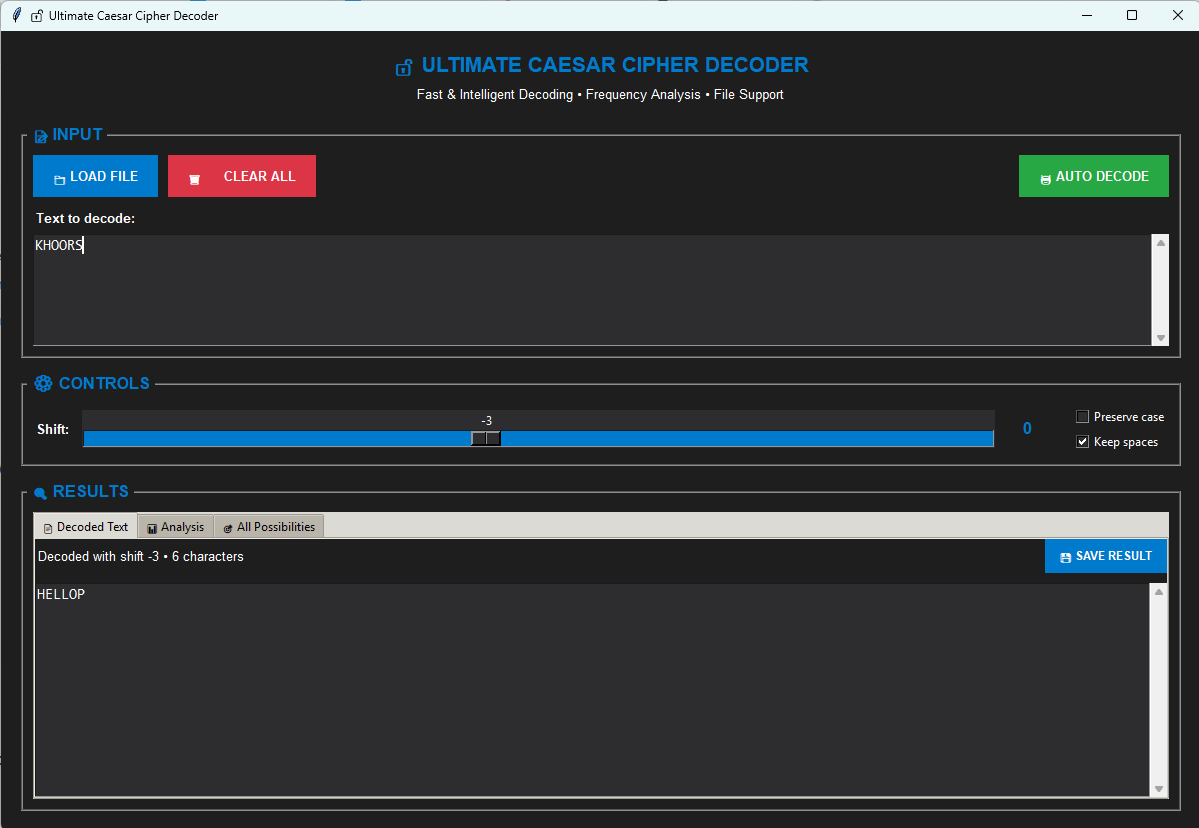Click the document icon beside Input heading
Viewport: 1199px width, 828px height.
40,136
